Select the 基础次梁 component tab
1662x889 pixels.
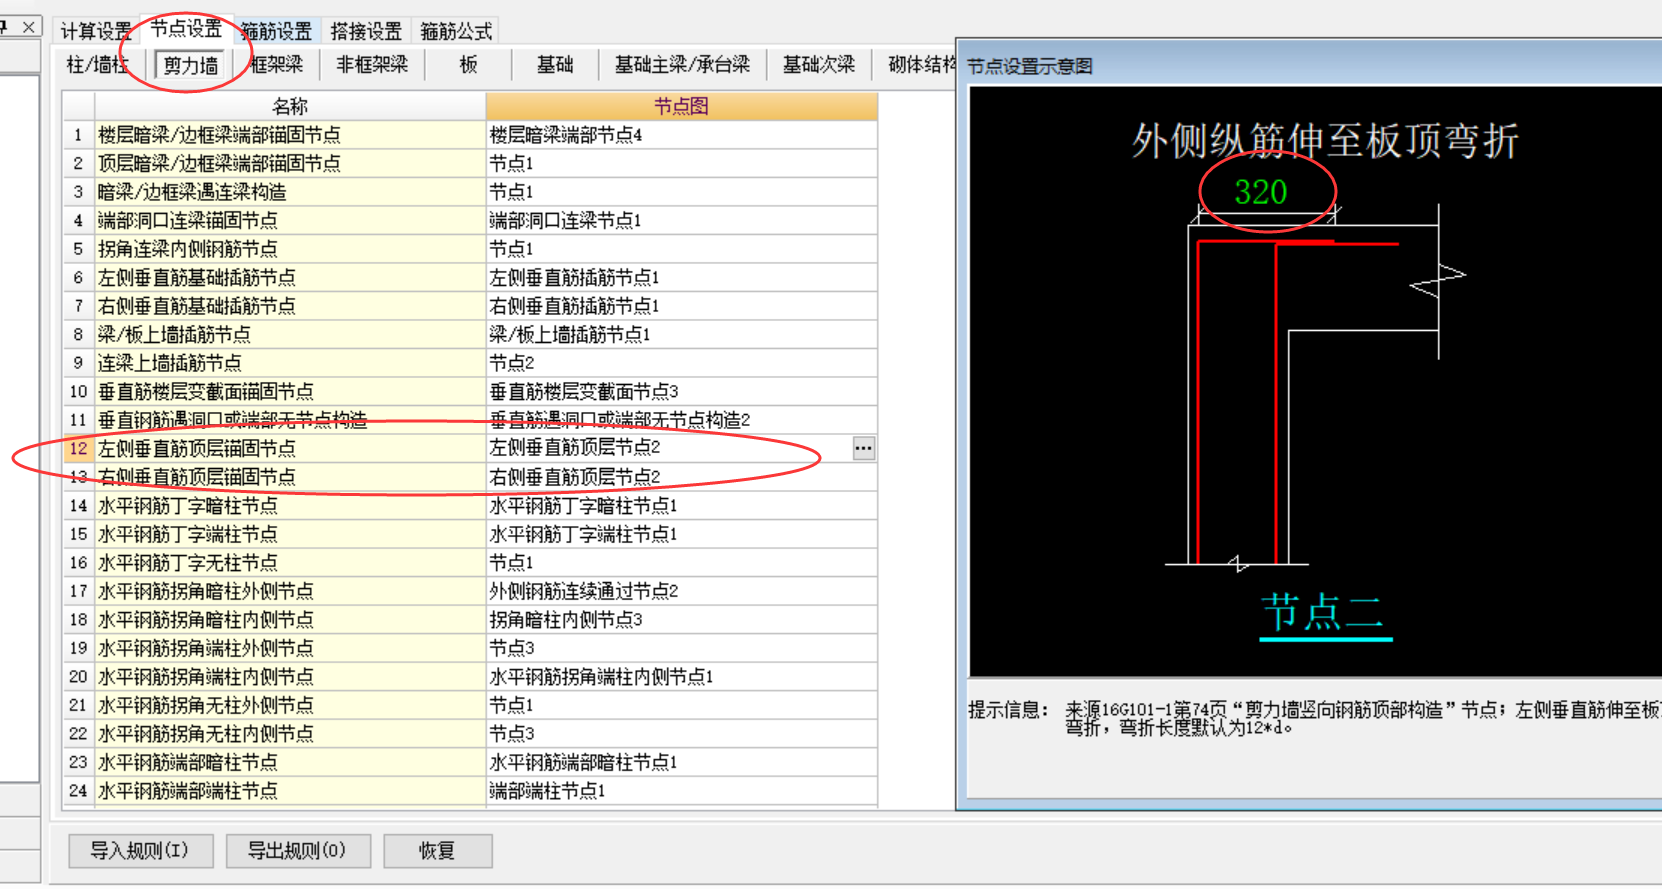click(818, 65)
